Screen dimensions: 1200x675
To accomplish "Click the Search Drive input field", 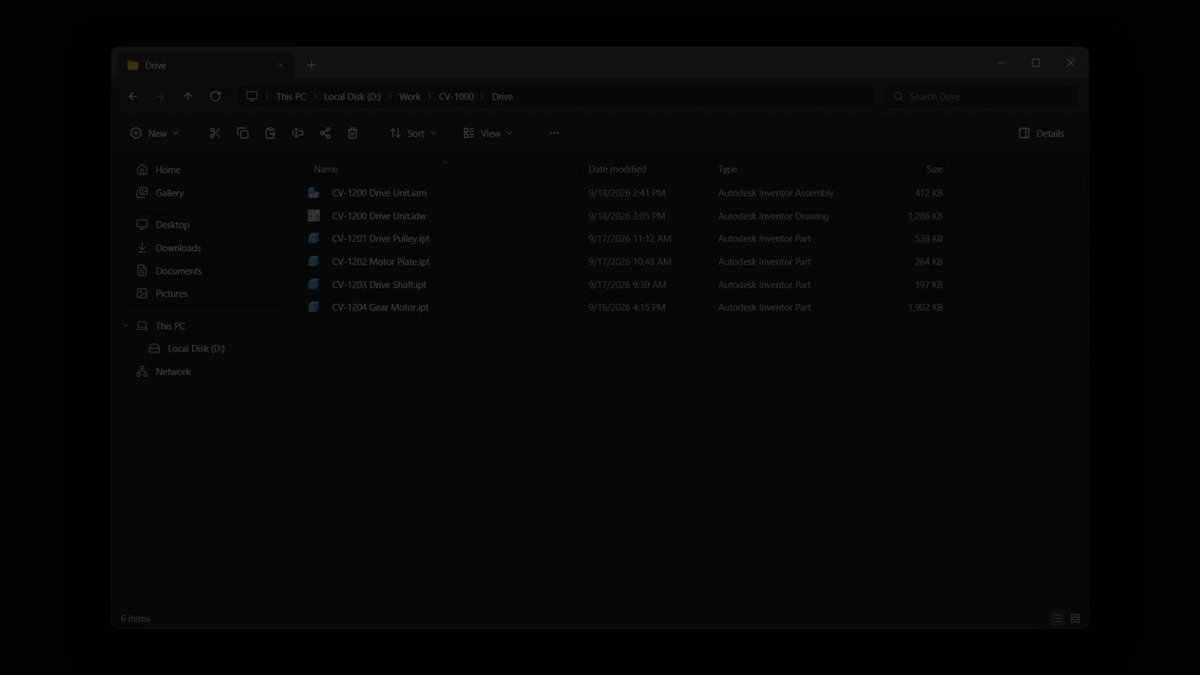I will coord(981,97).
